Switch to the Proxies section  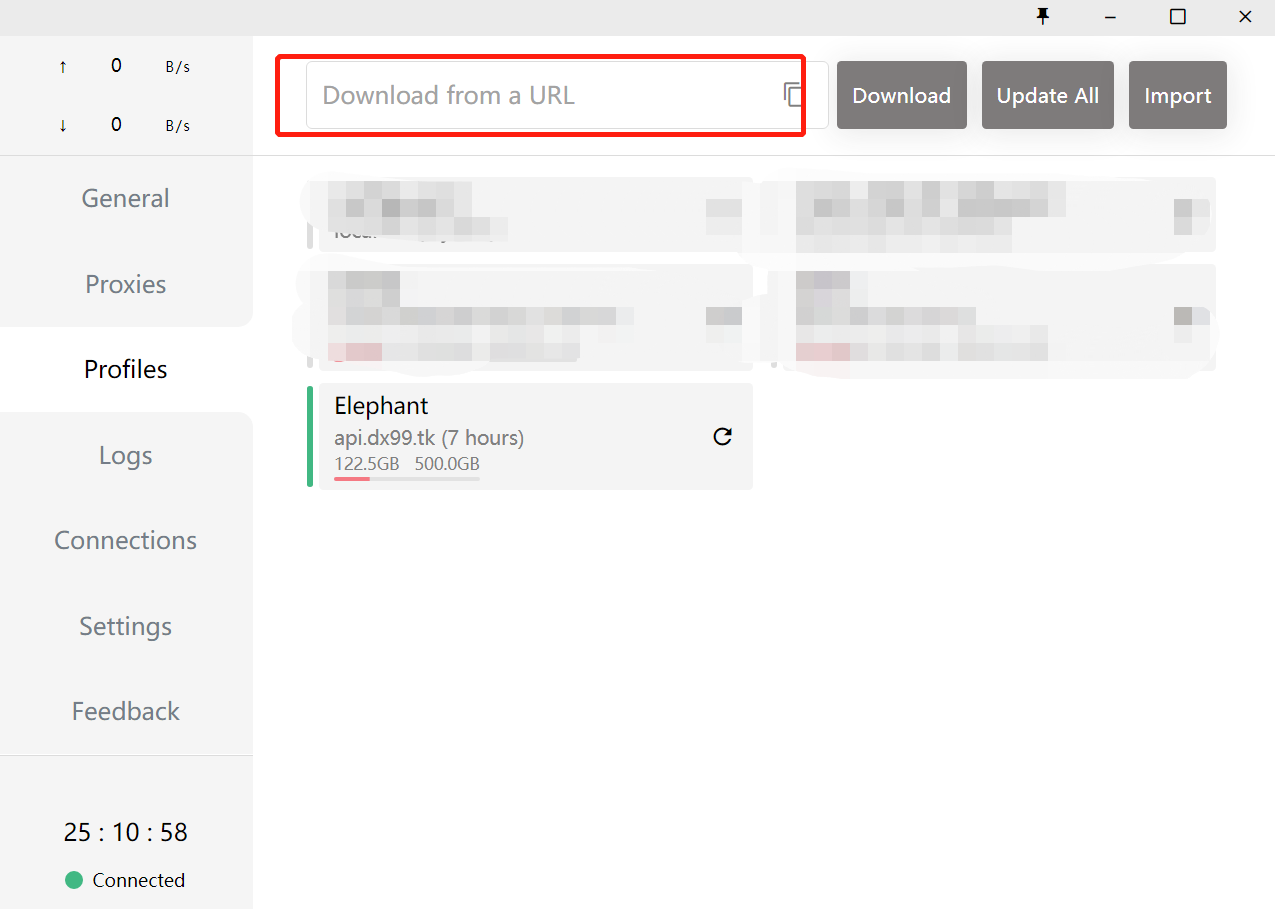[x=125, y=284]
